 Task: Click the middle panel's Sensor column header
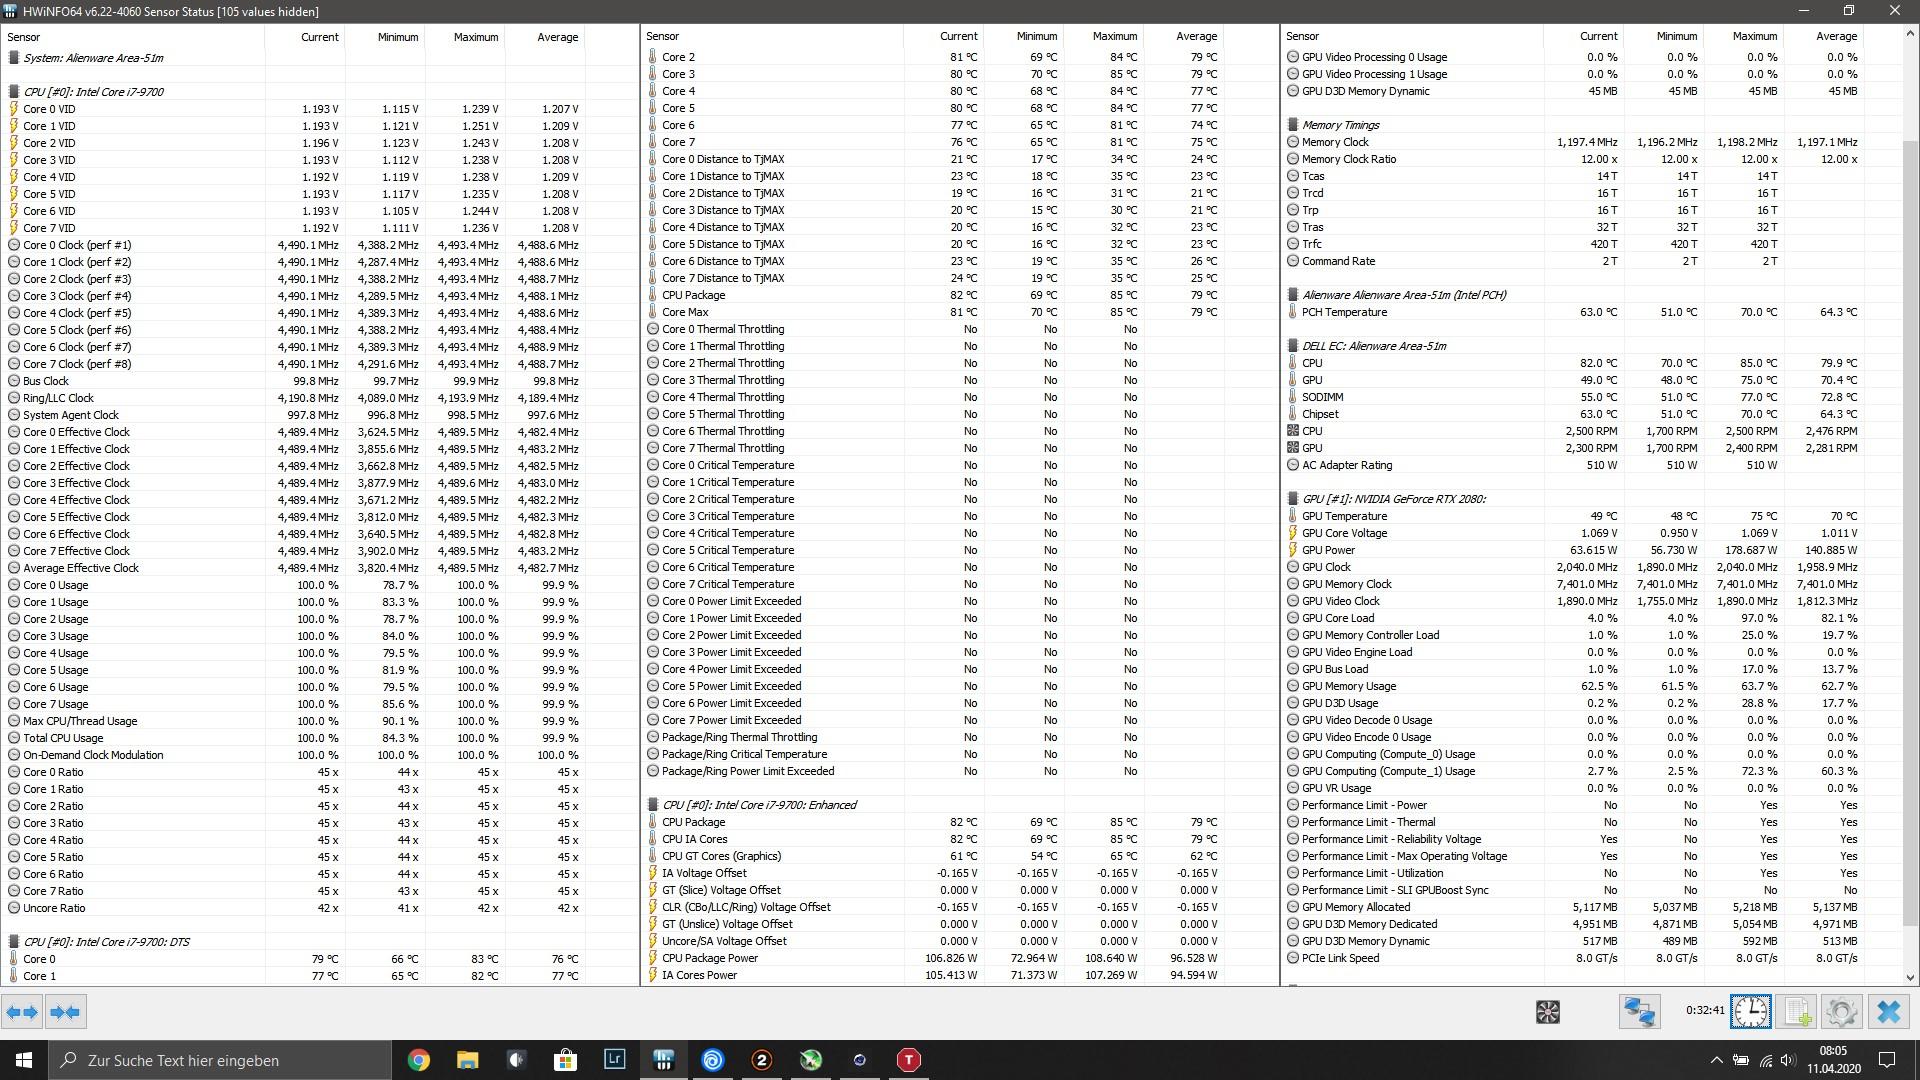coord(662,36)
